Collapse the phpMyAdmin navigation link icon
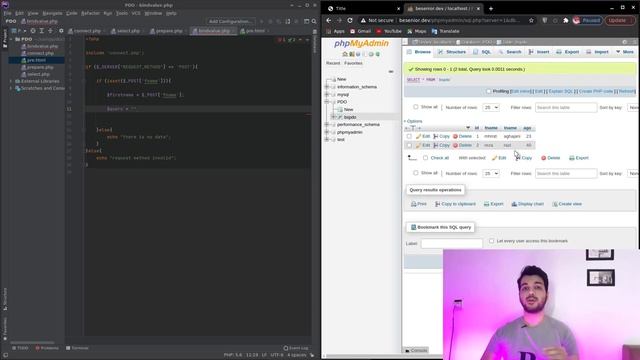The width and height of the screenshot is (640, 360). click(x=391, y=71)
